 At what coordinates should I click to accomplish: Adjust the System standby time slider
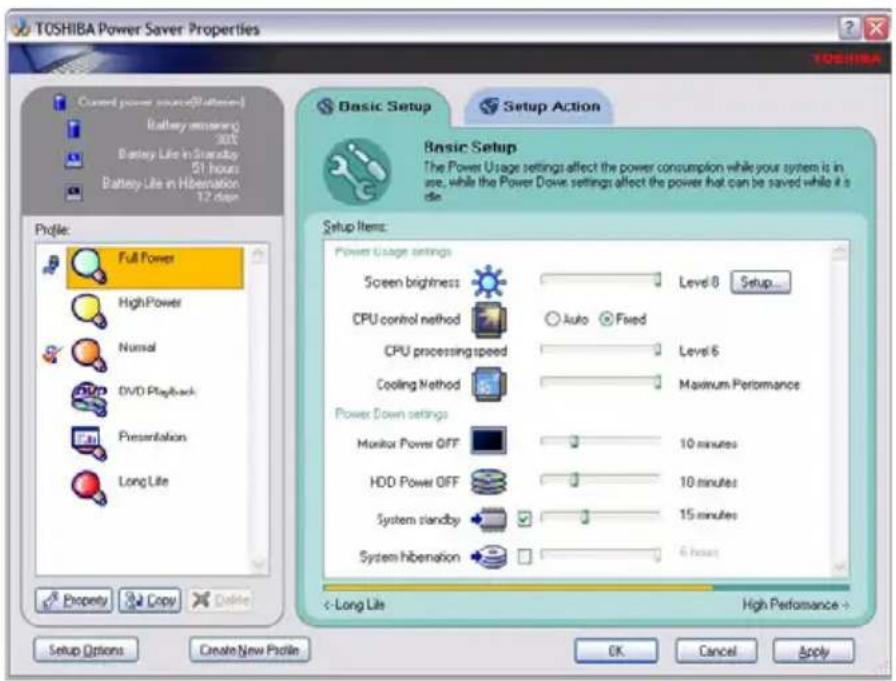601,517
